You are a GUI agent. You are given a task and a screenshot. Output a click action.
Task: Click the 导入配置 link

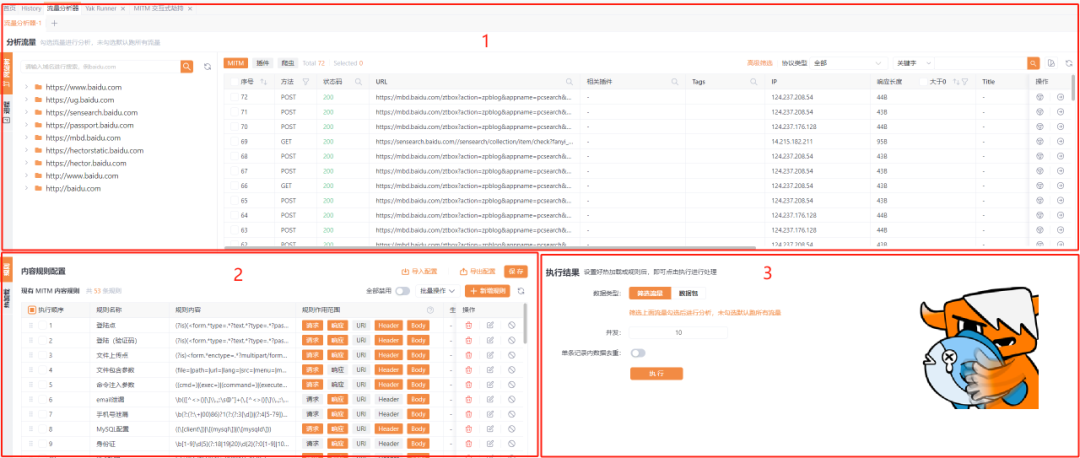tap(420, 271)
